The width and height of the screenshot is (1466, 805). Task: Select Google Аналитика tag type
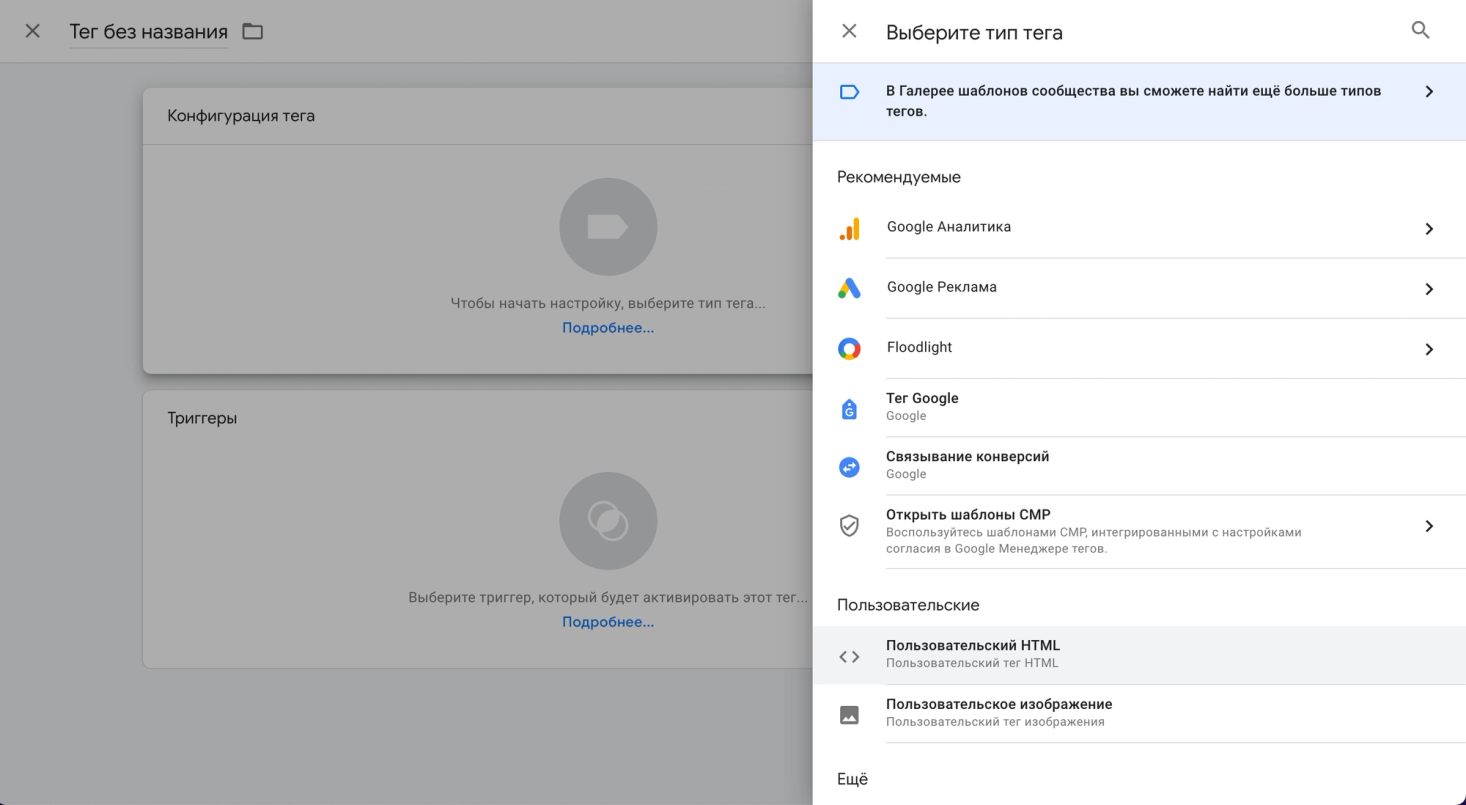click(x=1139, y=228)
